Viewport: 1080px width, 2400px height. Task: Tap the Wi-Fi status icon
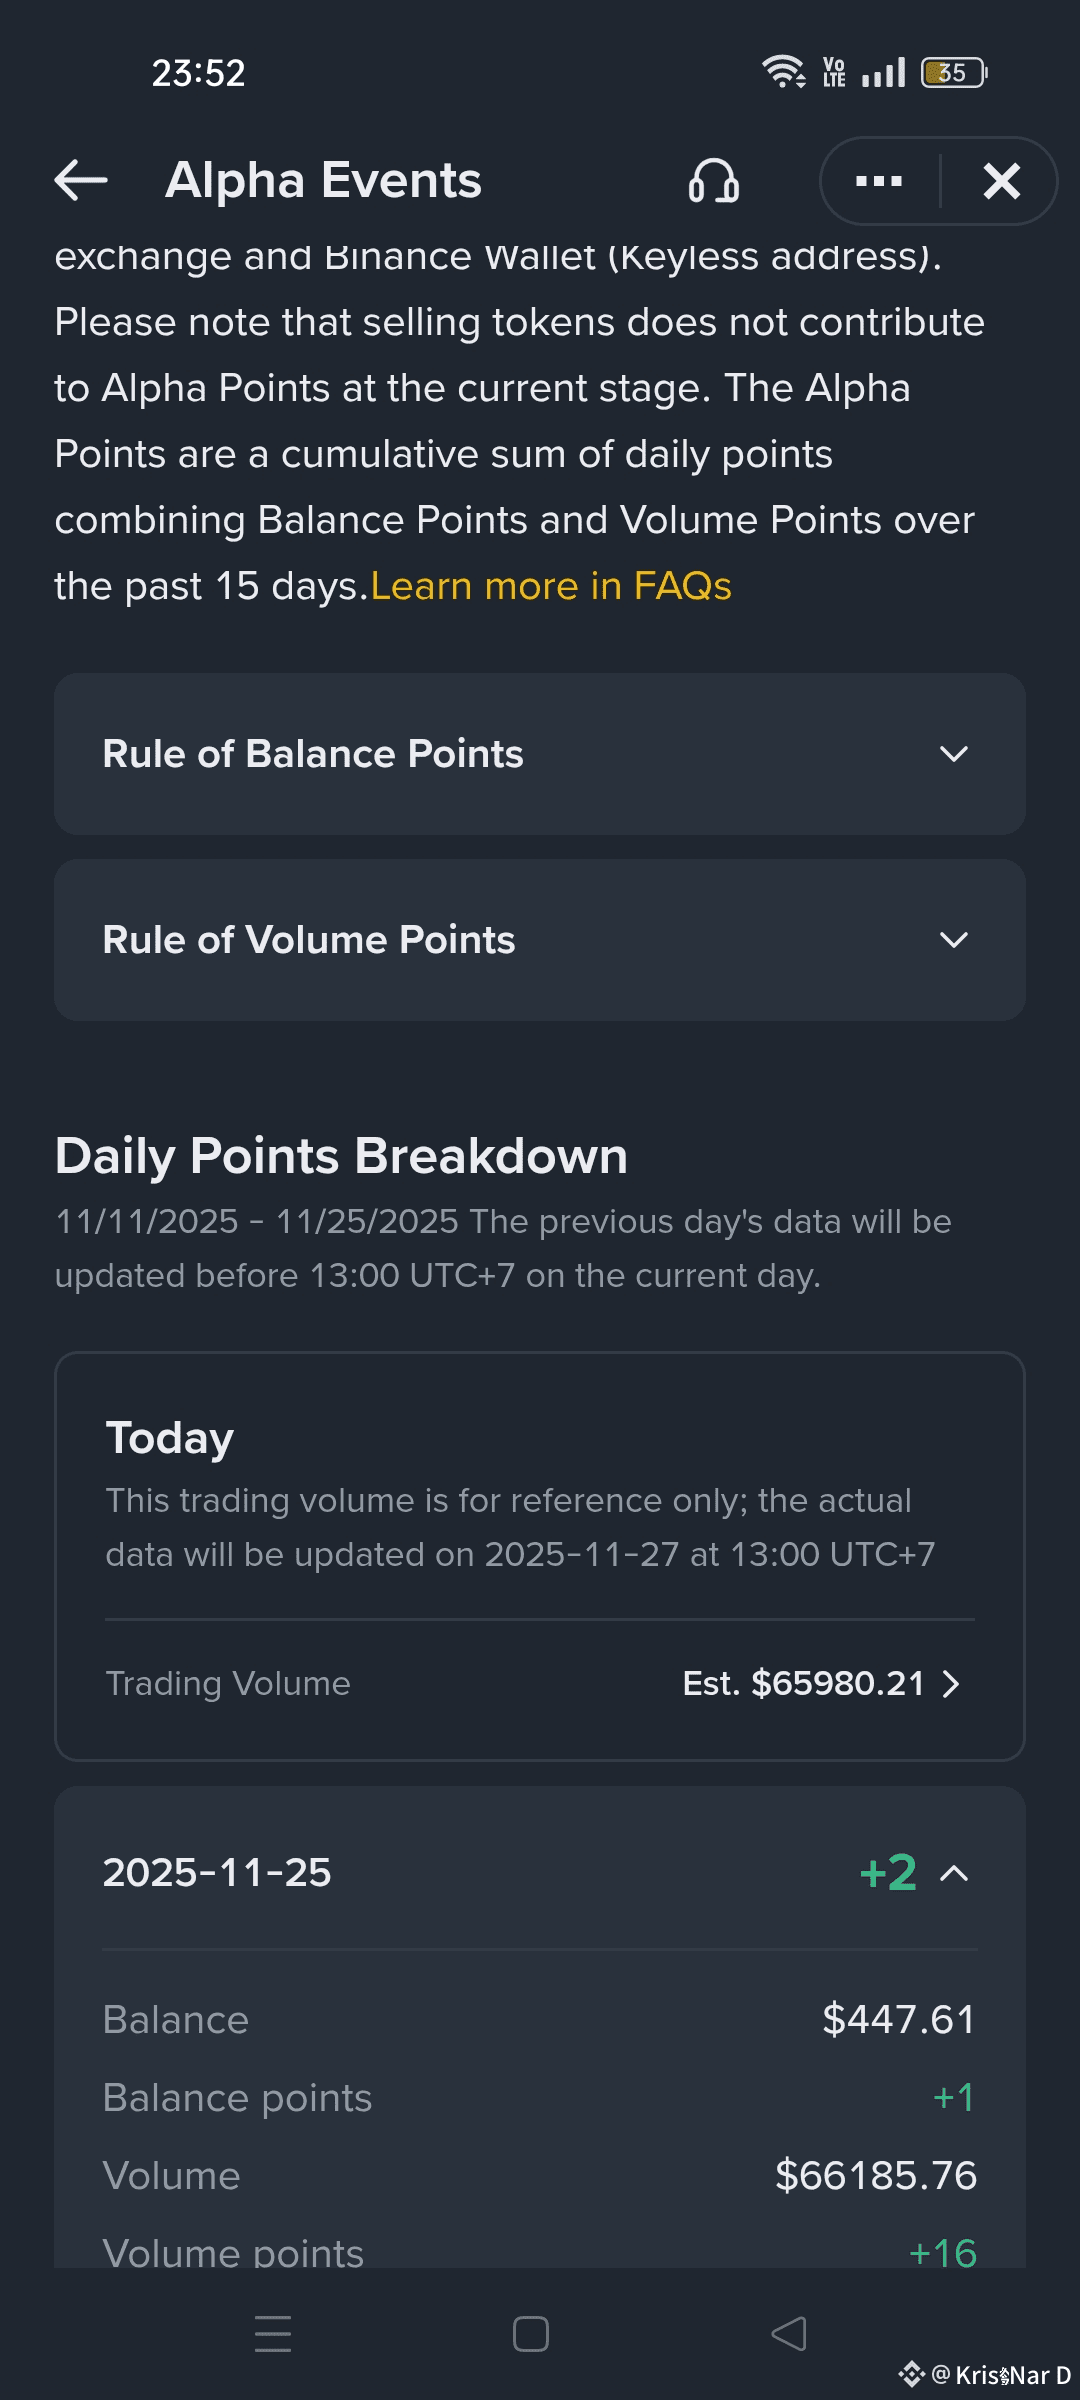pyautogui.click(x=783, y=72)
